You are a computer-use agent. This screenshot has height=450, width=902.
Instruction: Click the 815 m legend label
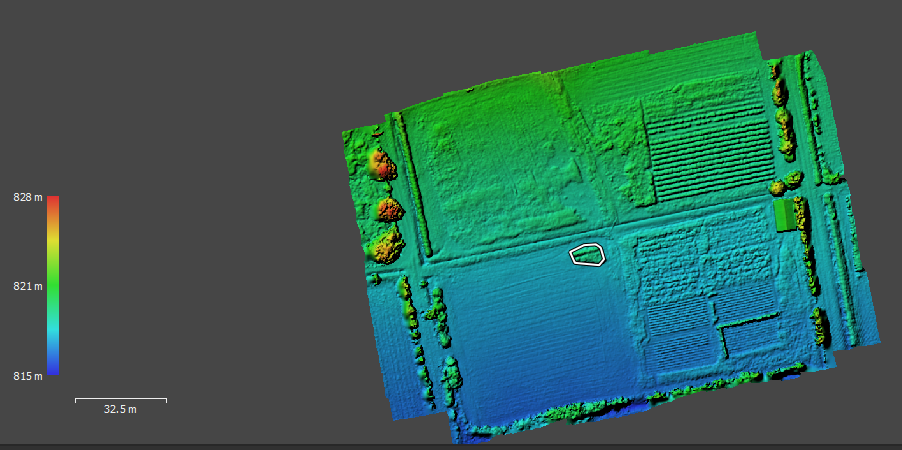tap(28, 376)
